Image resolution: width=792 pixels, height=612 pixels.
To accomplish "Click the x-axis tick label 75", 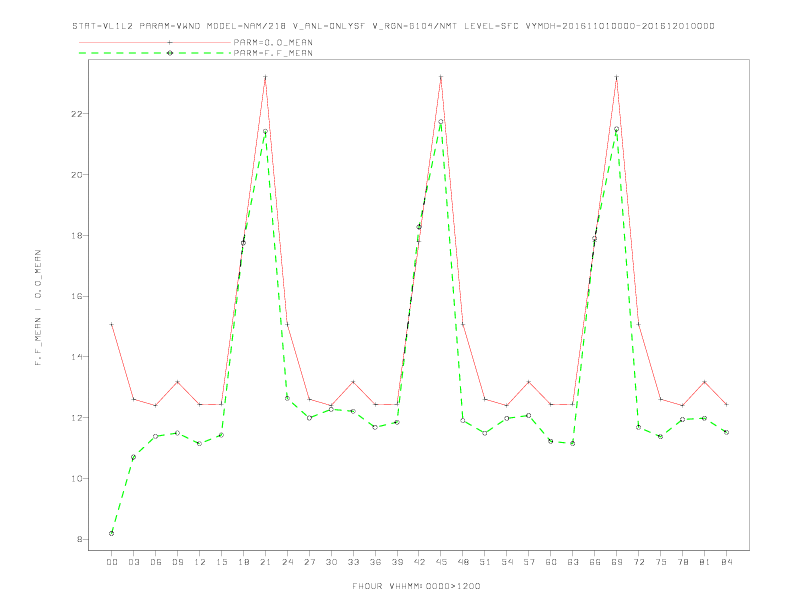I will 661,562.
